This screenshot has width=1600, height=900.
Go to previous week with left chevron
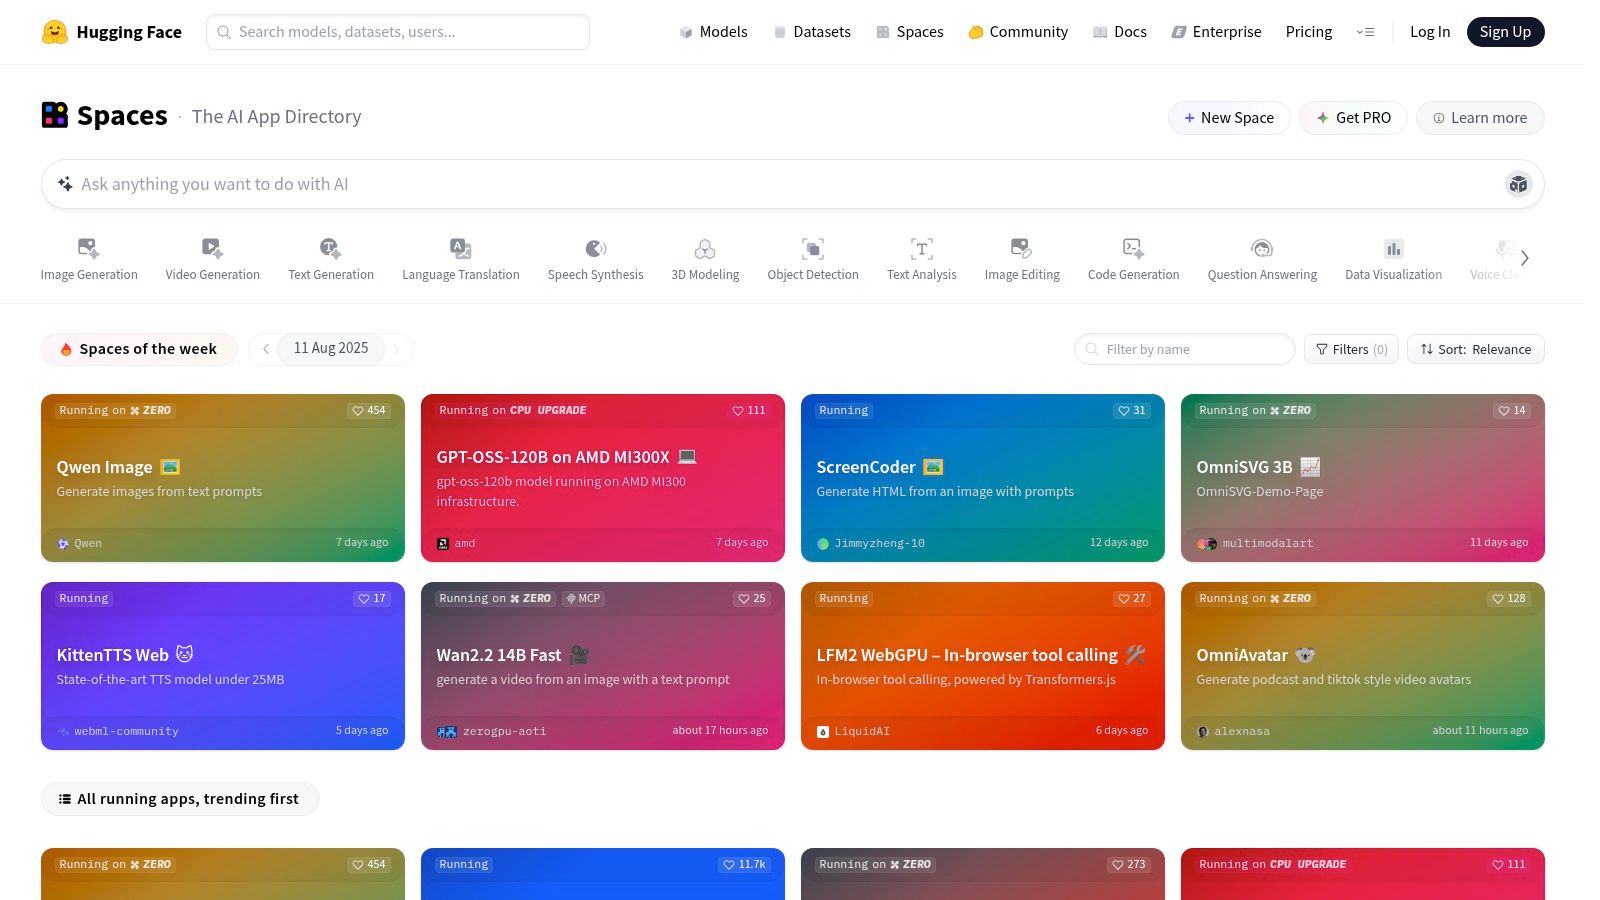click(265, 349)
